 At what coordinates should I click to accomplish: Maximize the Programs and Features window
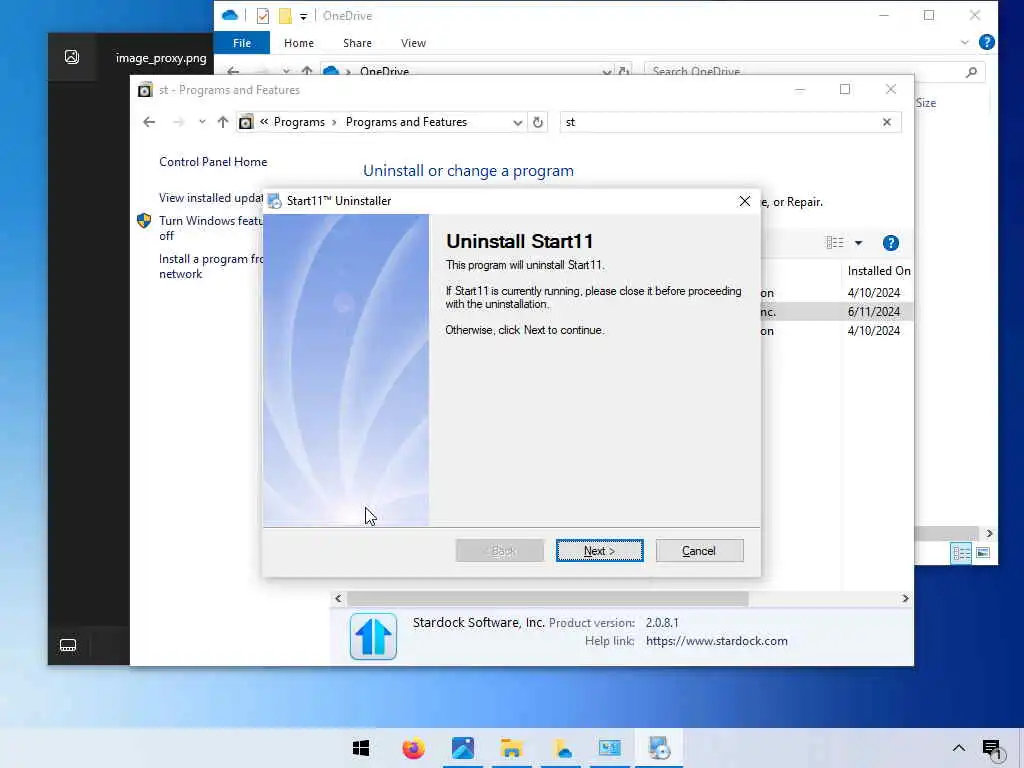click(x=845, y=89)
